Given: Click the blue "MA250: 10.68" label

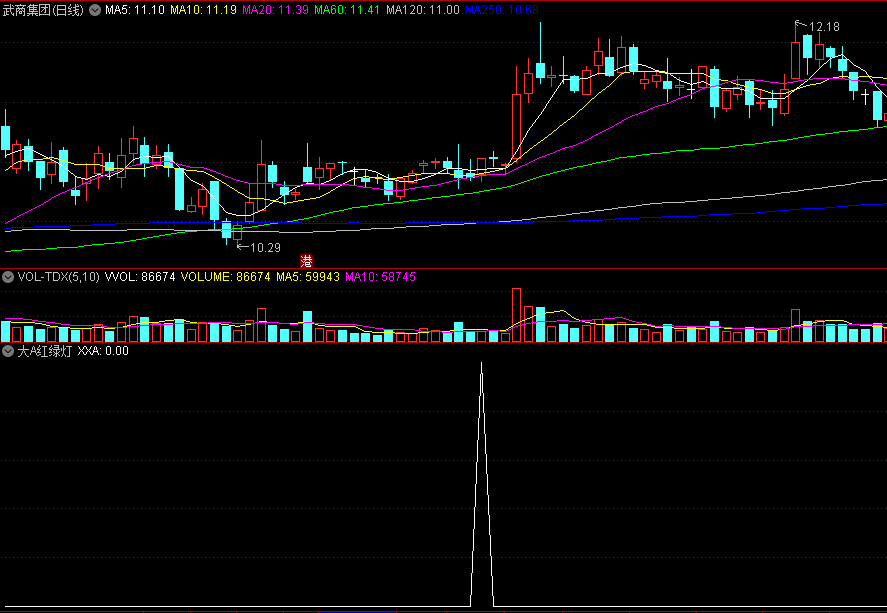Looking at the screenshot, I should (x=502, y=10).
